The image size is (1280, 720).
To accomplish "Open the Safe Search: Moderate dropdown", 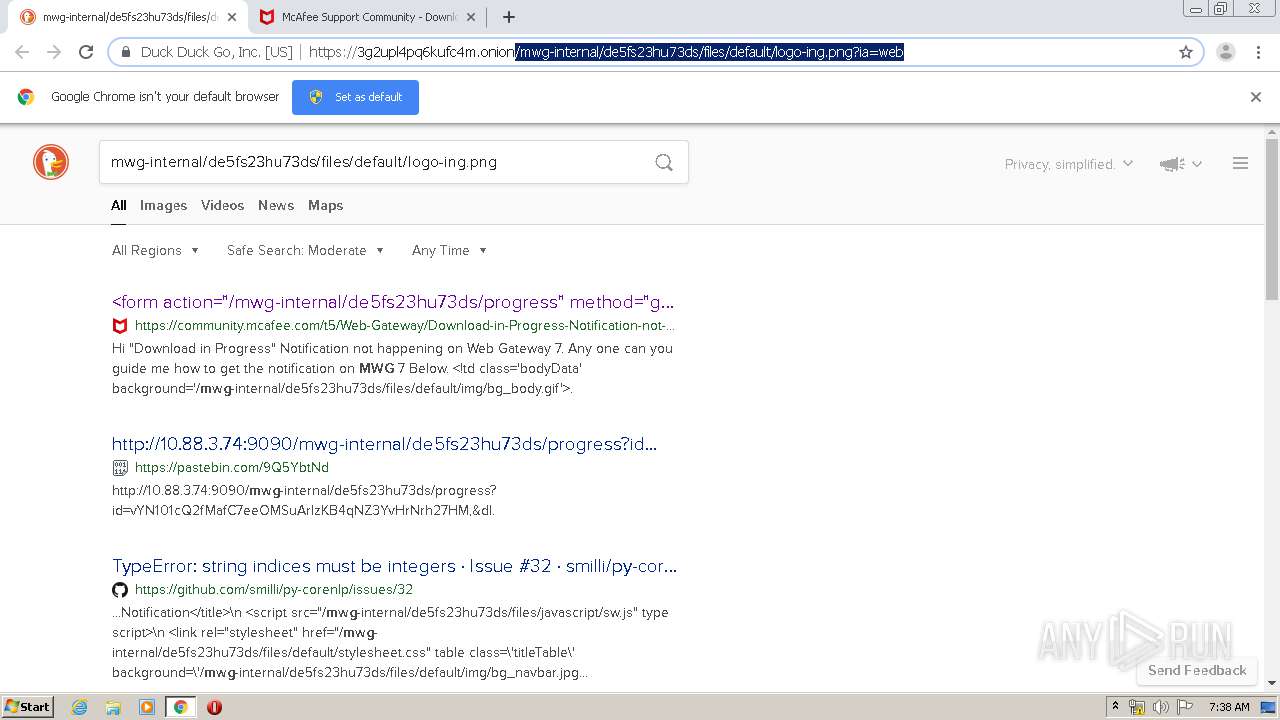I will (x=305, y=250).
